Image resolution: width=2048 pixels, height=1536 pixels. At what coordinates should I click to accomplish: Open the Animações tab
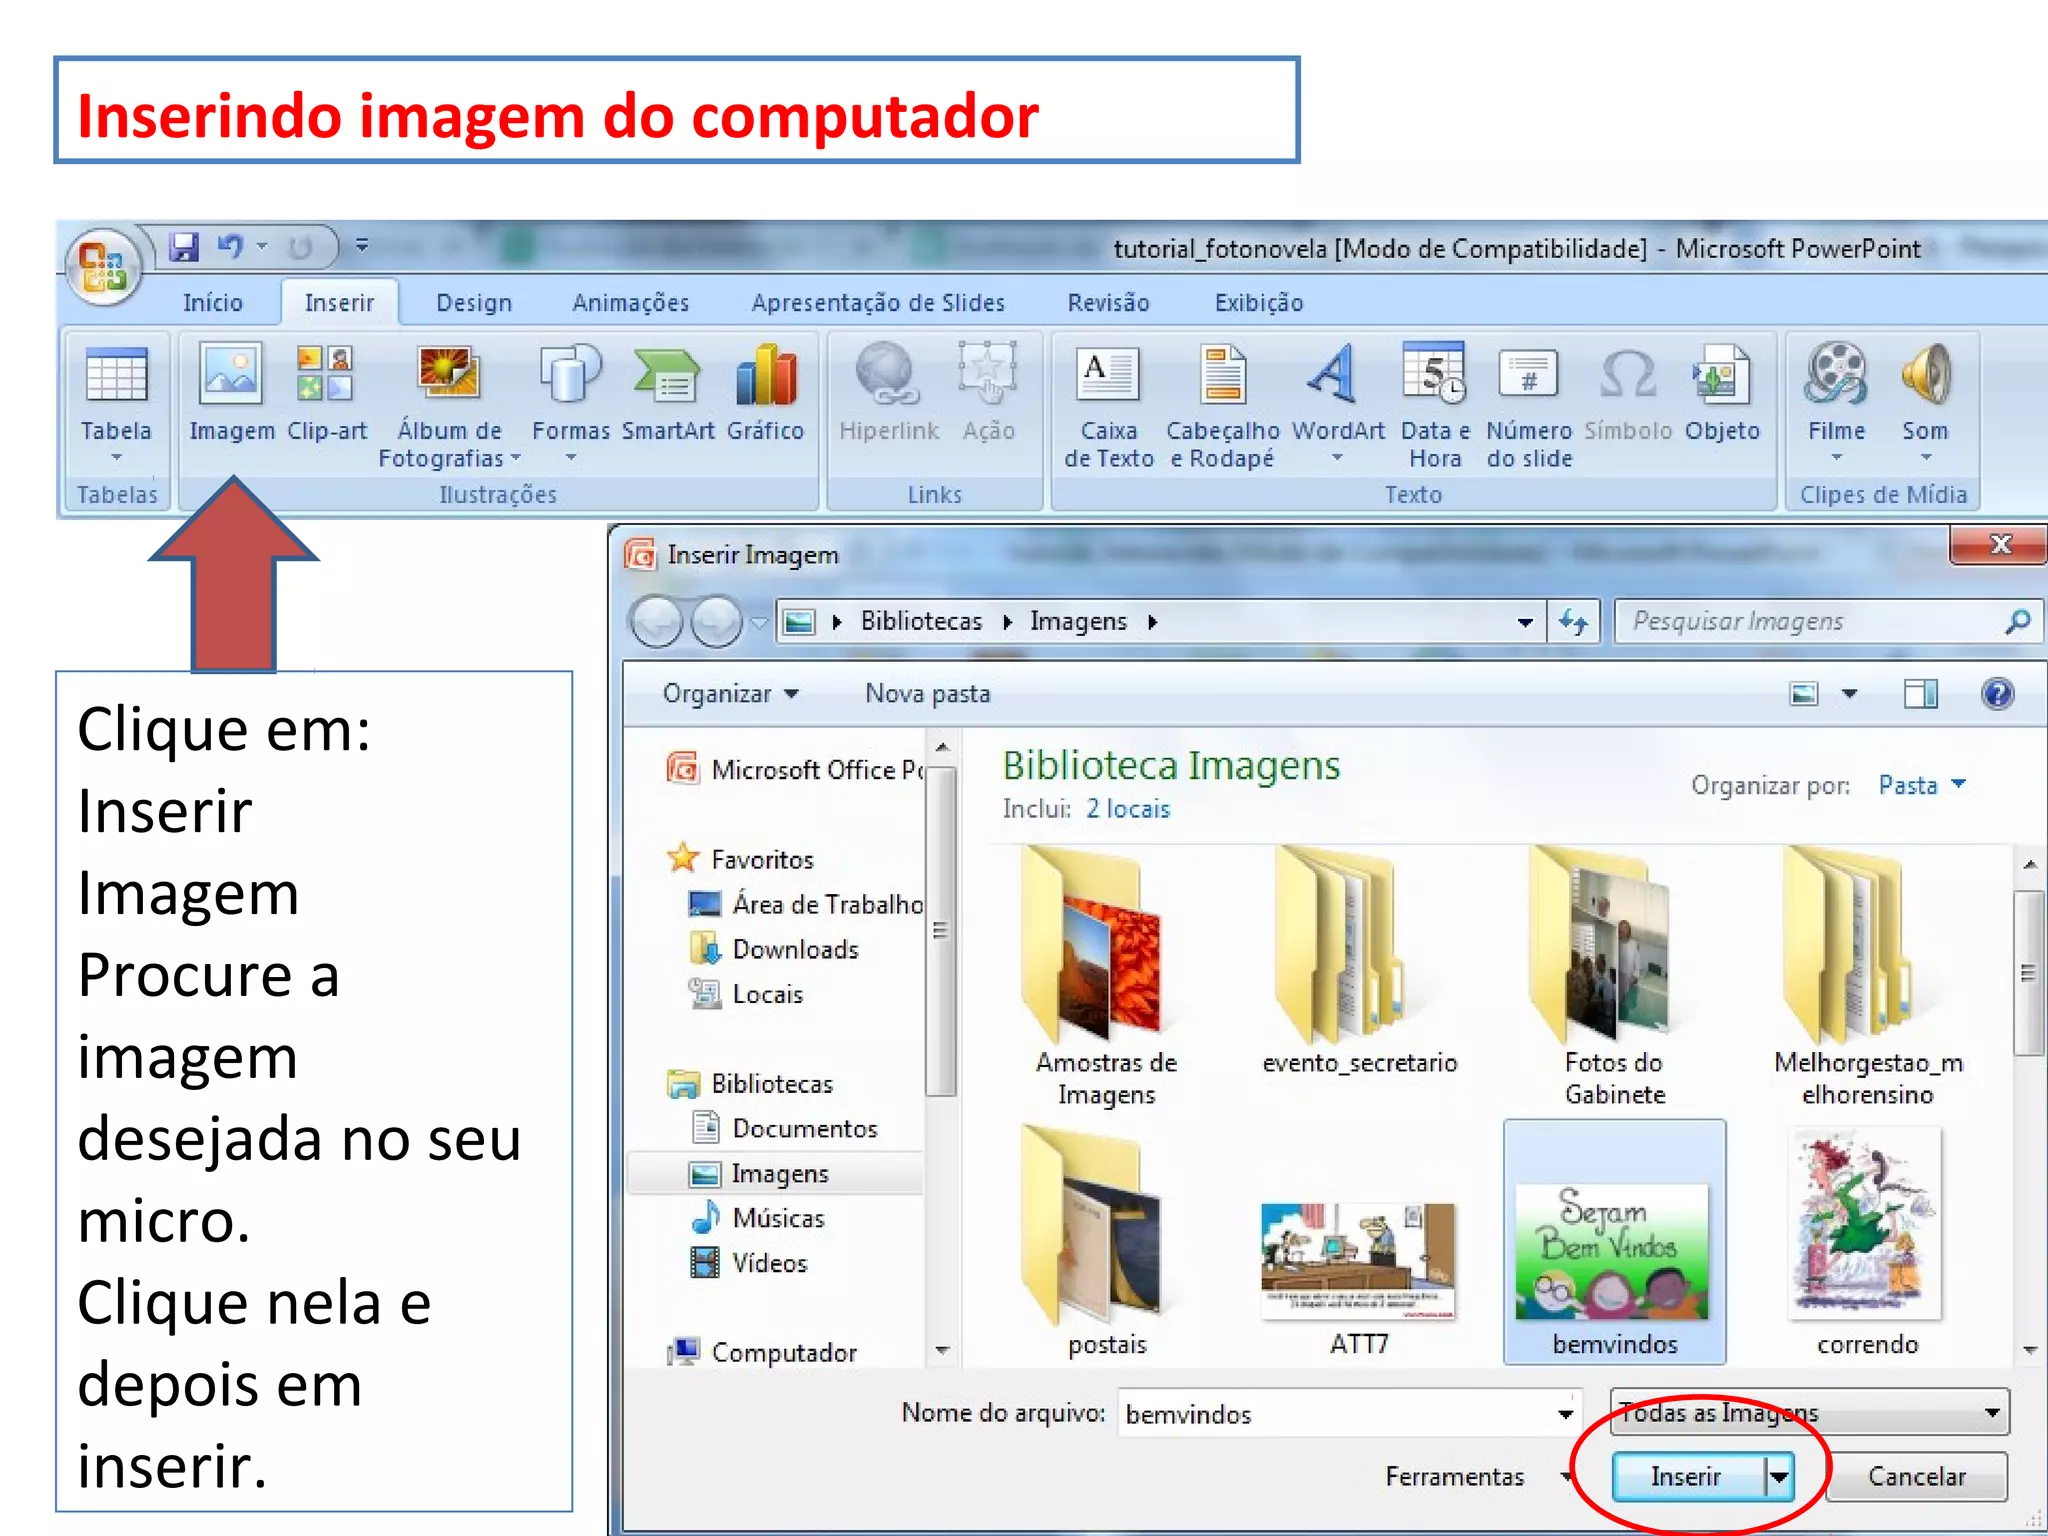point(630,302)
